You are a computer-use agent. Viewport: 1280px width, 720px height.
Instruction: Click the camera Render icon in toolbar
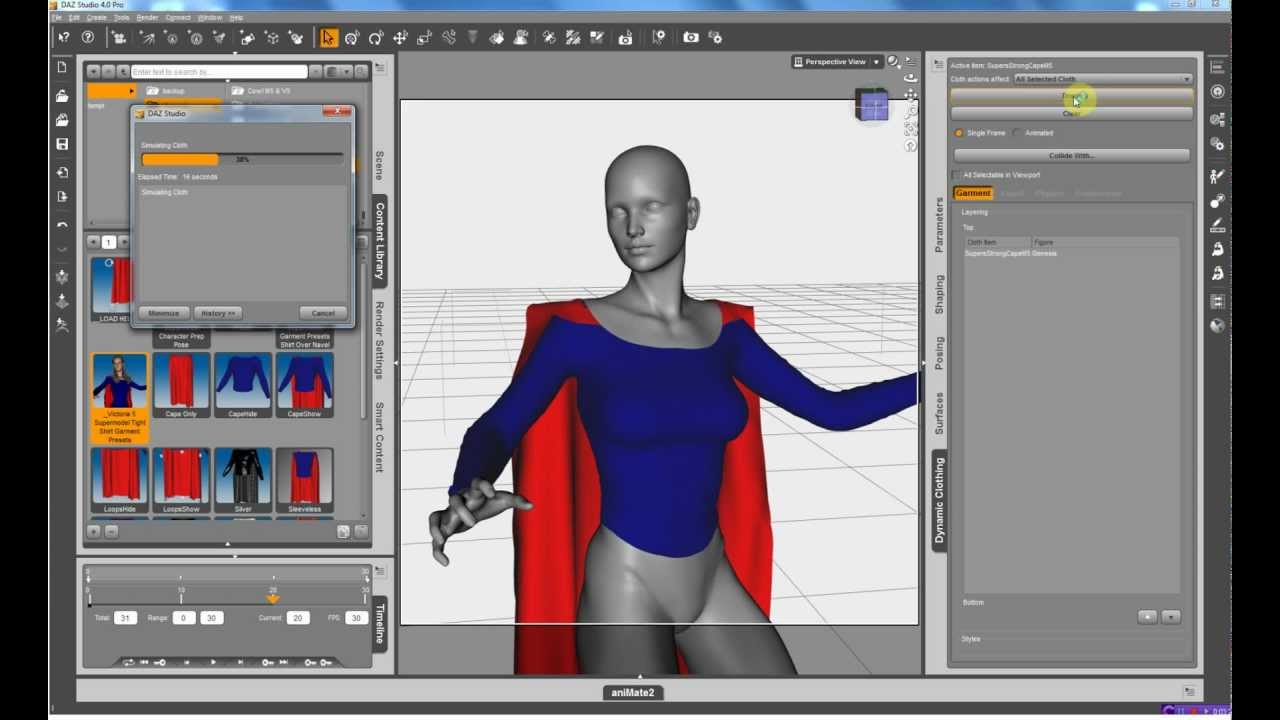coord(691,38)
